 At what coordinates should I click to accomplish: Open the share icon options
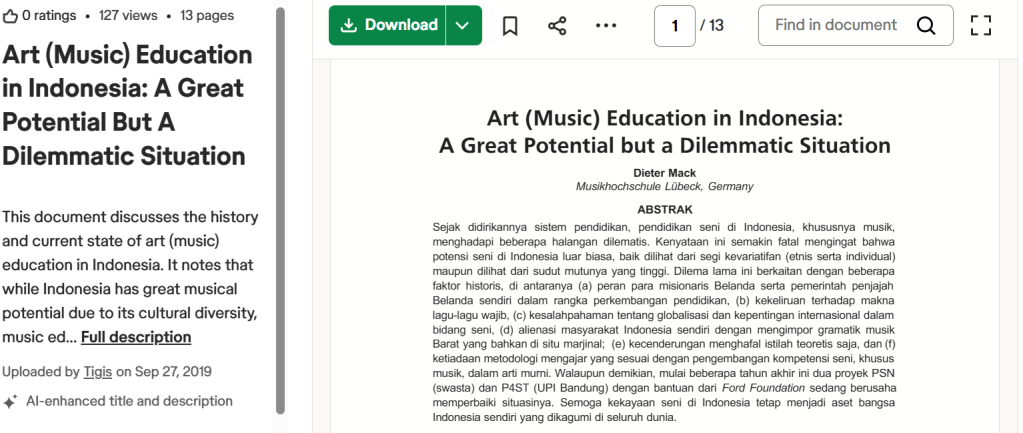(557, 25)
